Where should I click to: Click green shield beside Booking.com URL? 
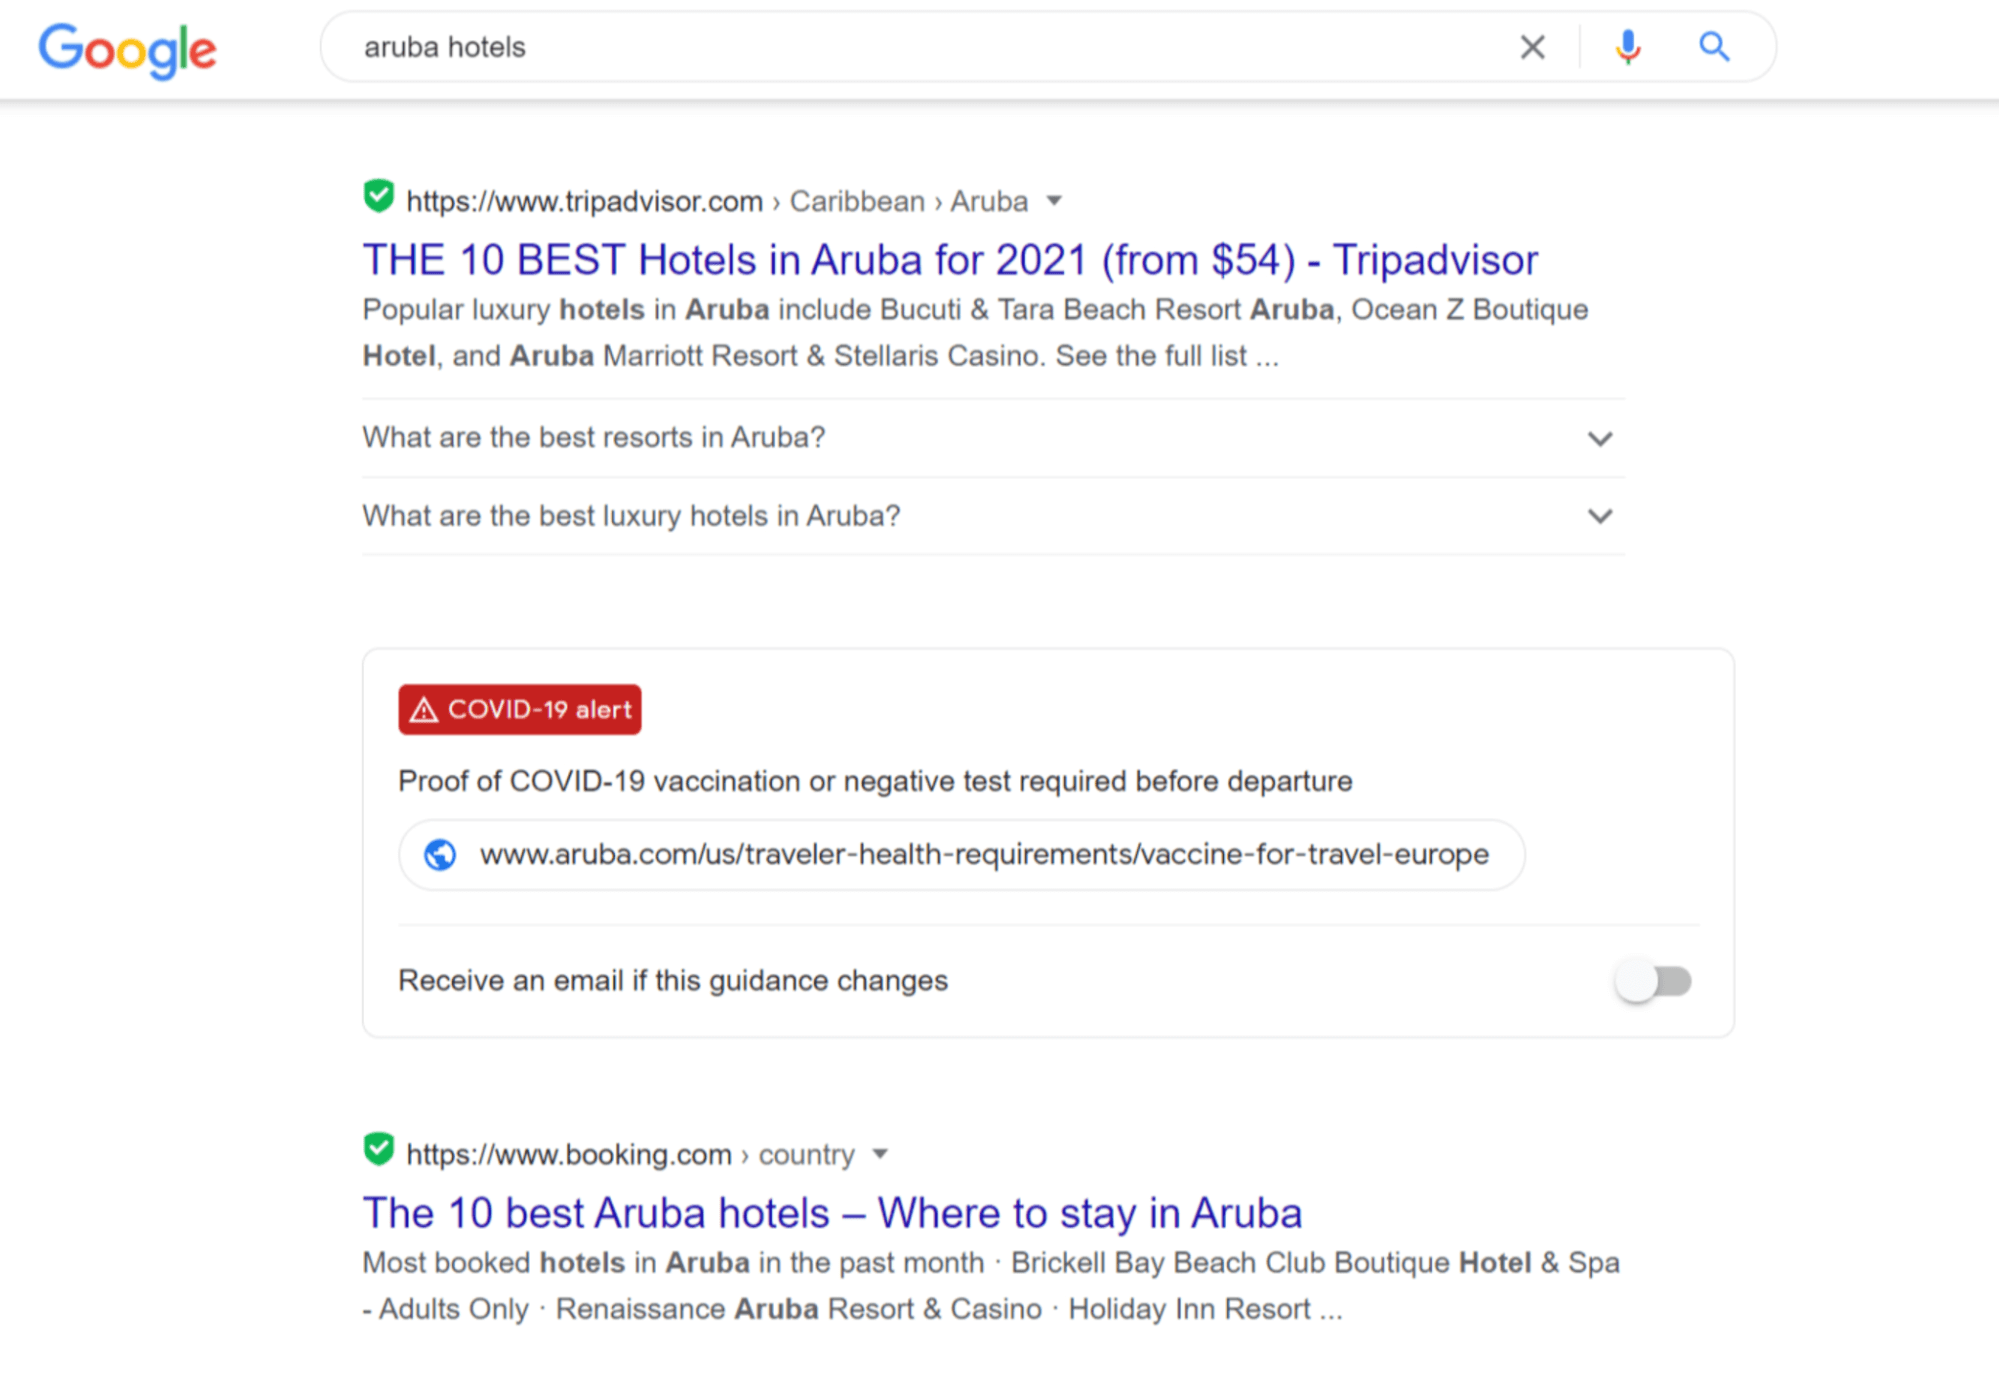pos(378,1149)
